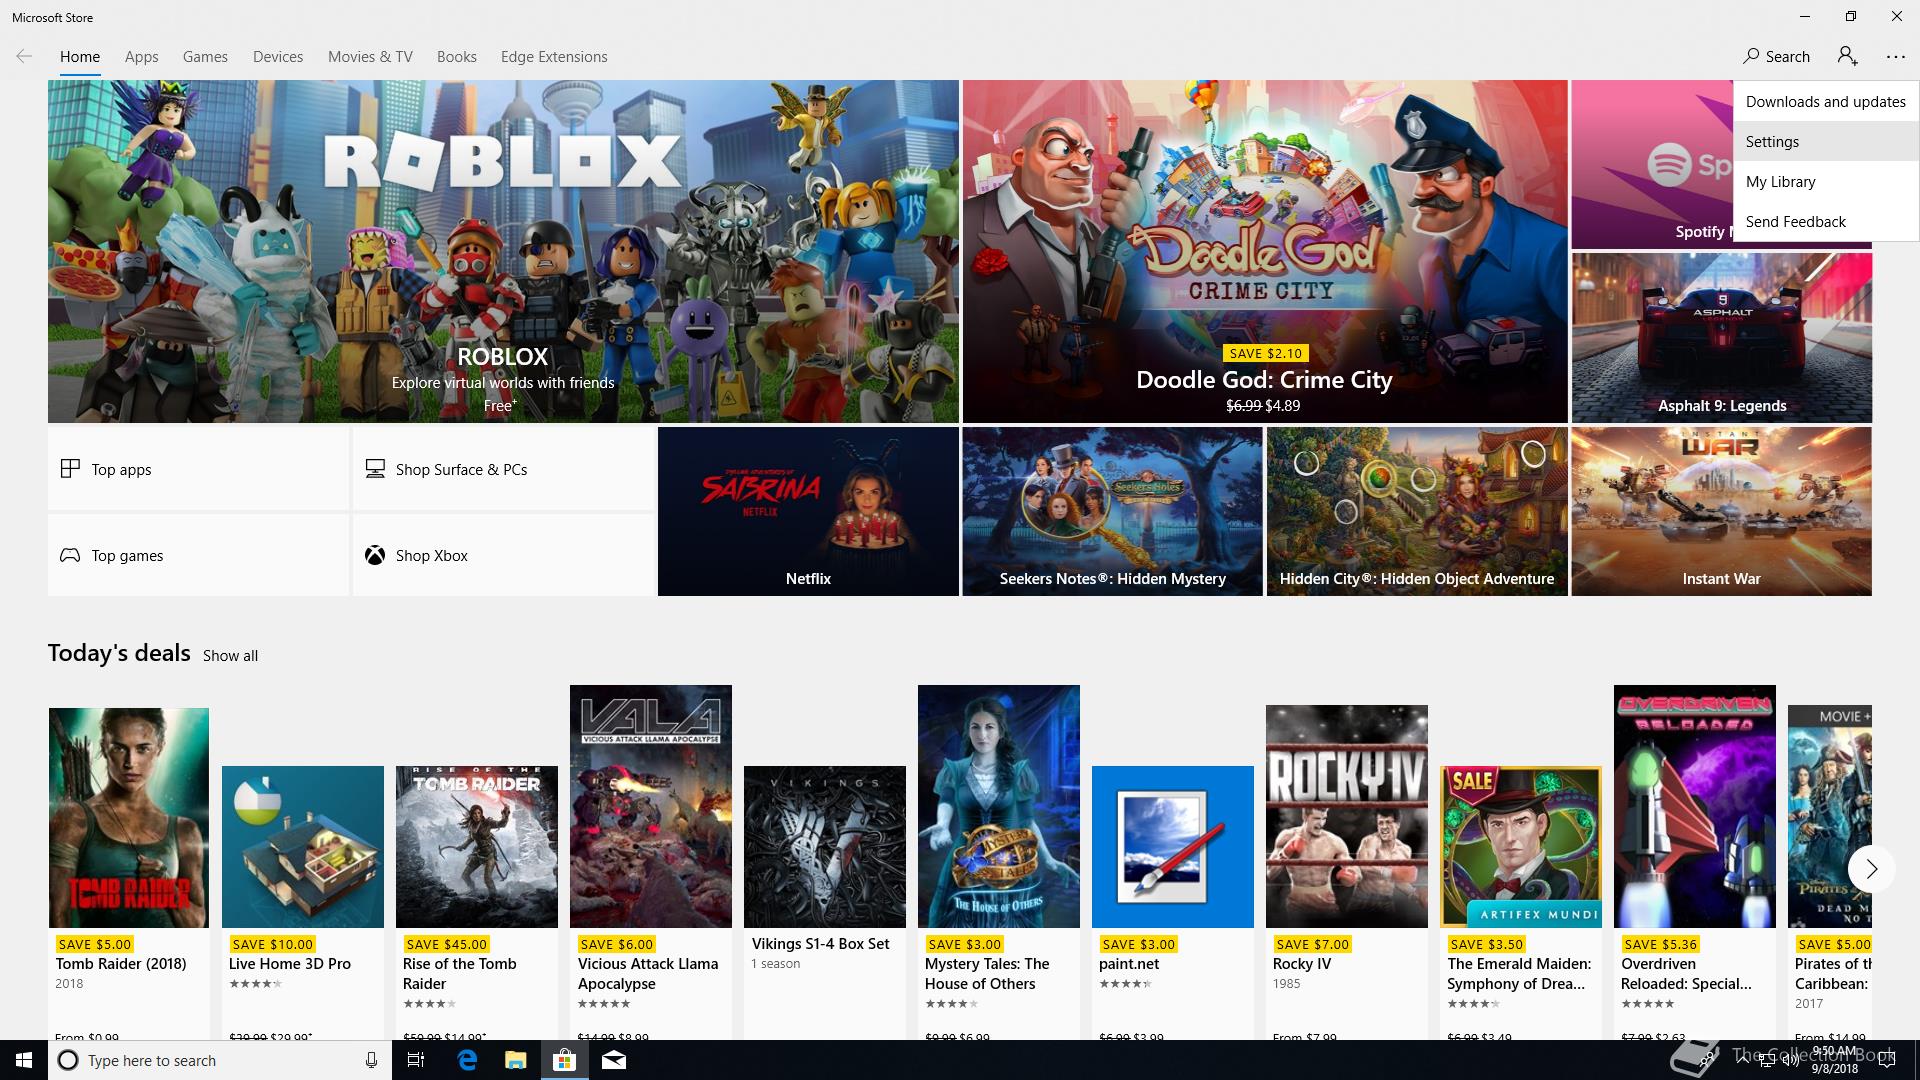Open Doodle God: Crime City banner

click(x=1265, y=251)
